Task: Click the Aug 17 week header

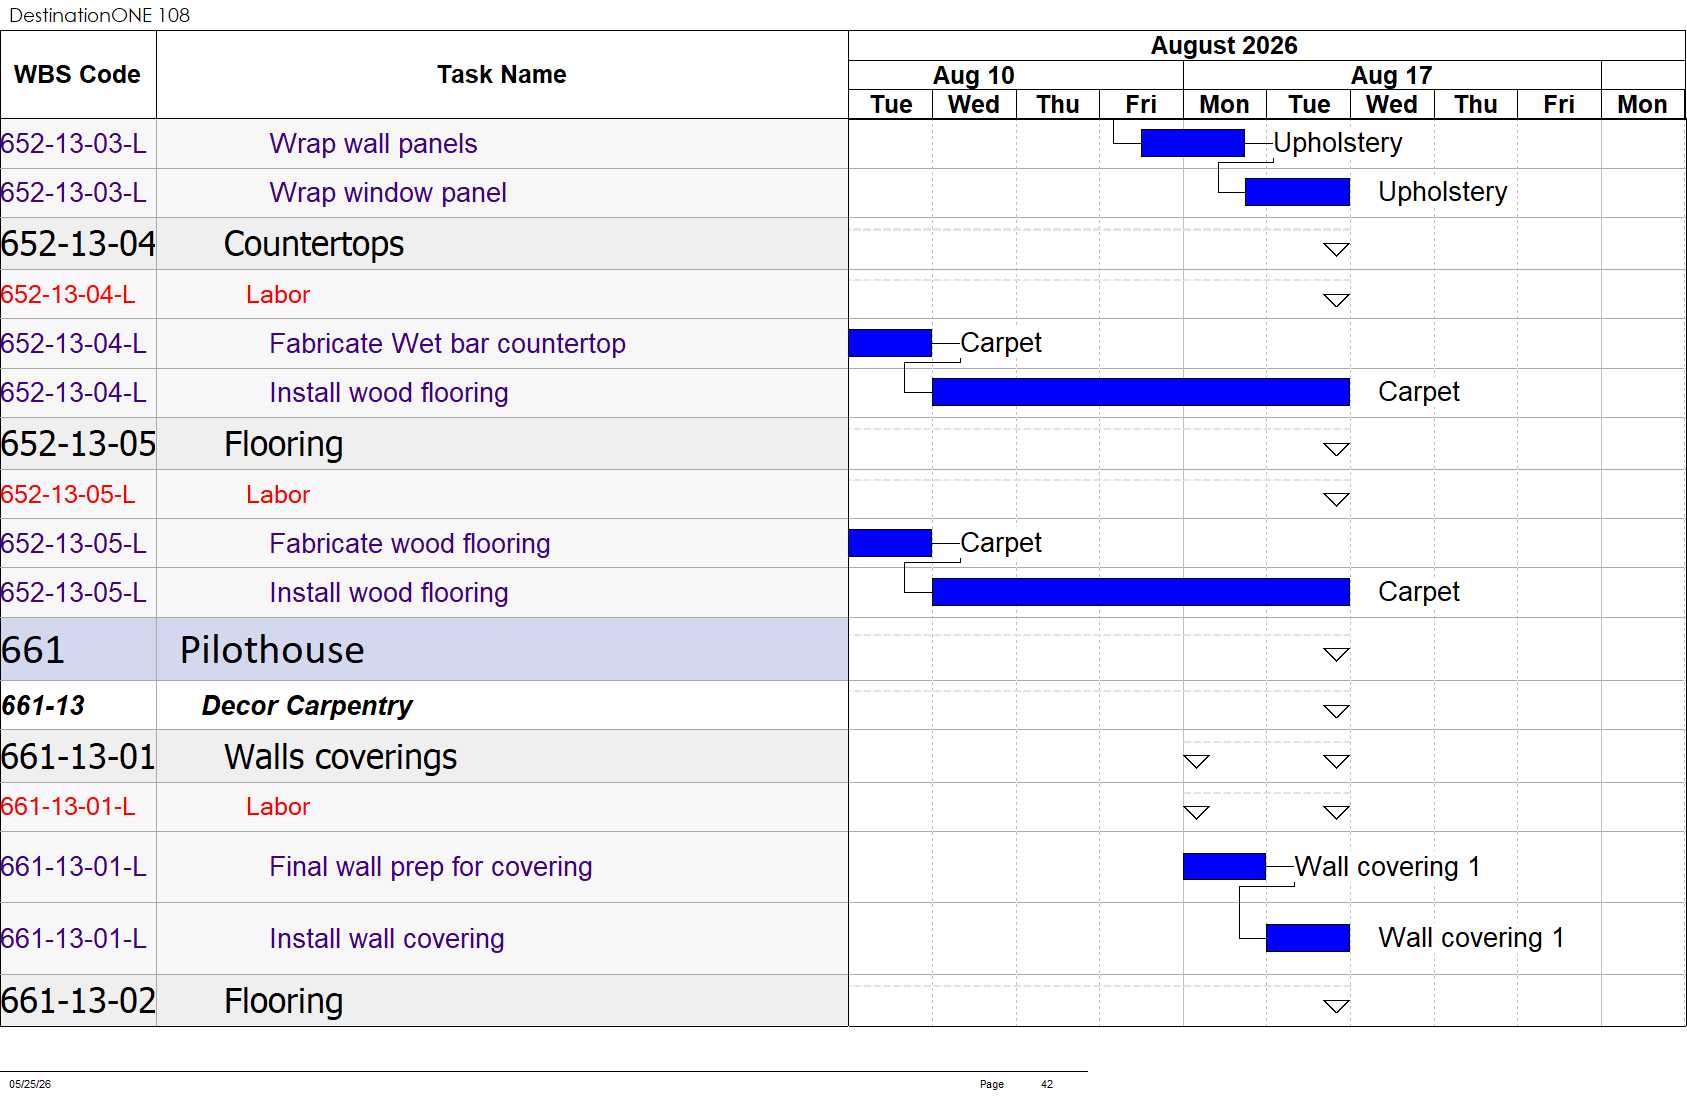Action: click(x=1392, y=76)
